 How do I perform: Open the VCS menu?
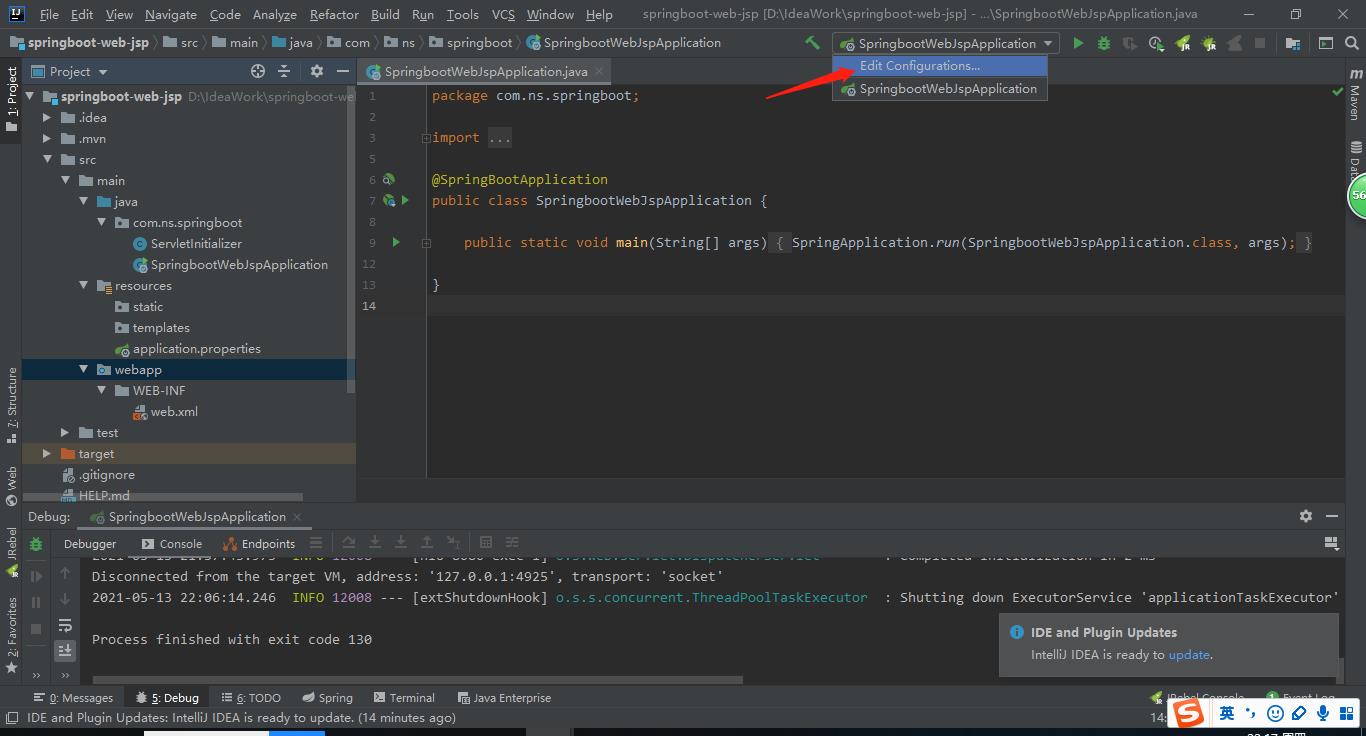click(503, 14)
